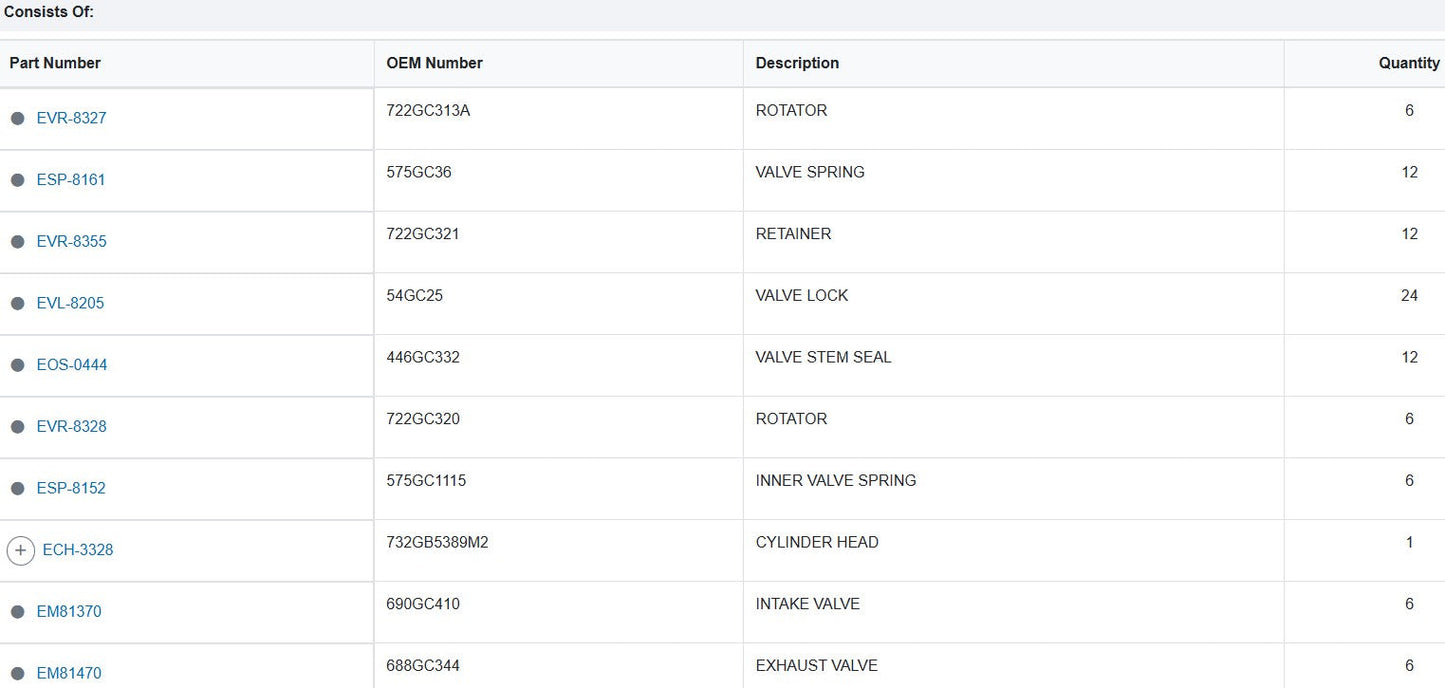1445x688 pixels.
Task: Click the gray bullet beside EVL-8205
Action: 17,303
